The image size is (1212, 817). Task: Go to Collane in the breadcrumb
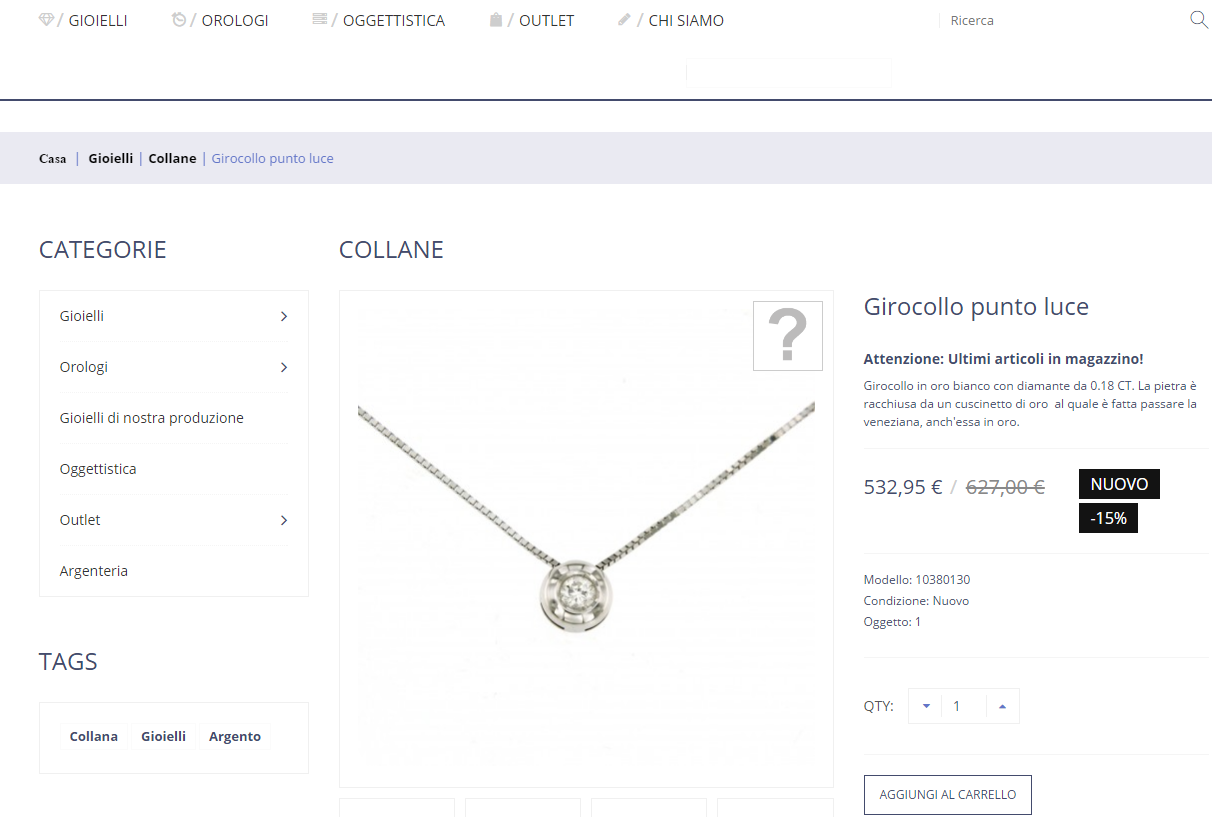[172, 158]
